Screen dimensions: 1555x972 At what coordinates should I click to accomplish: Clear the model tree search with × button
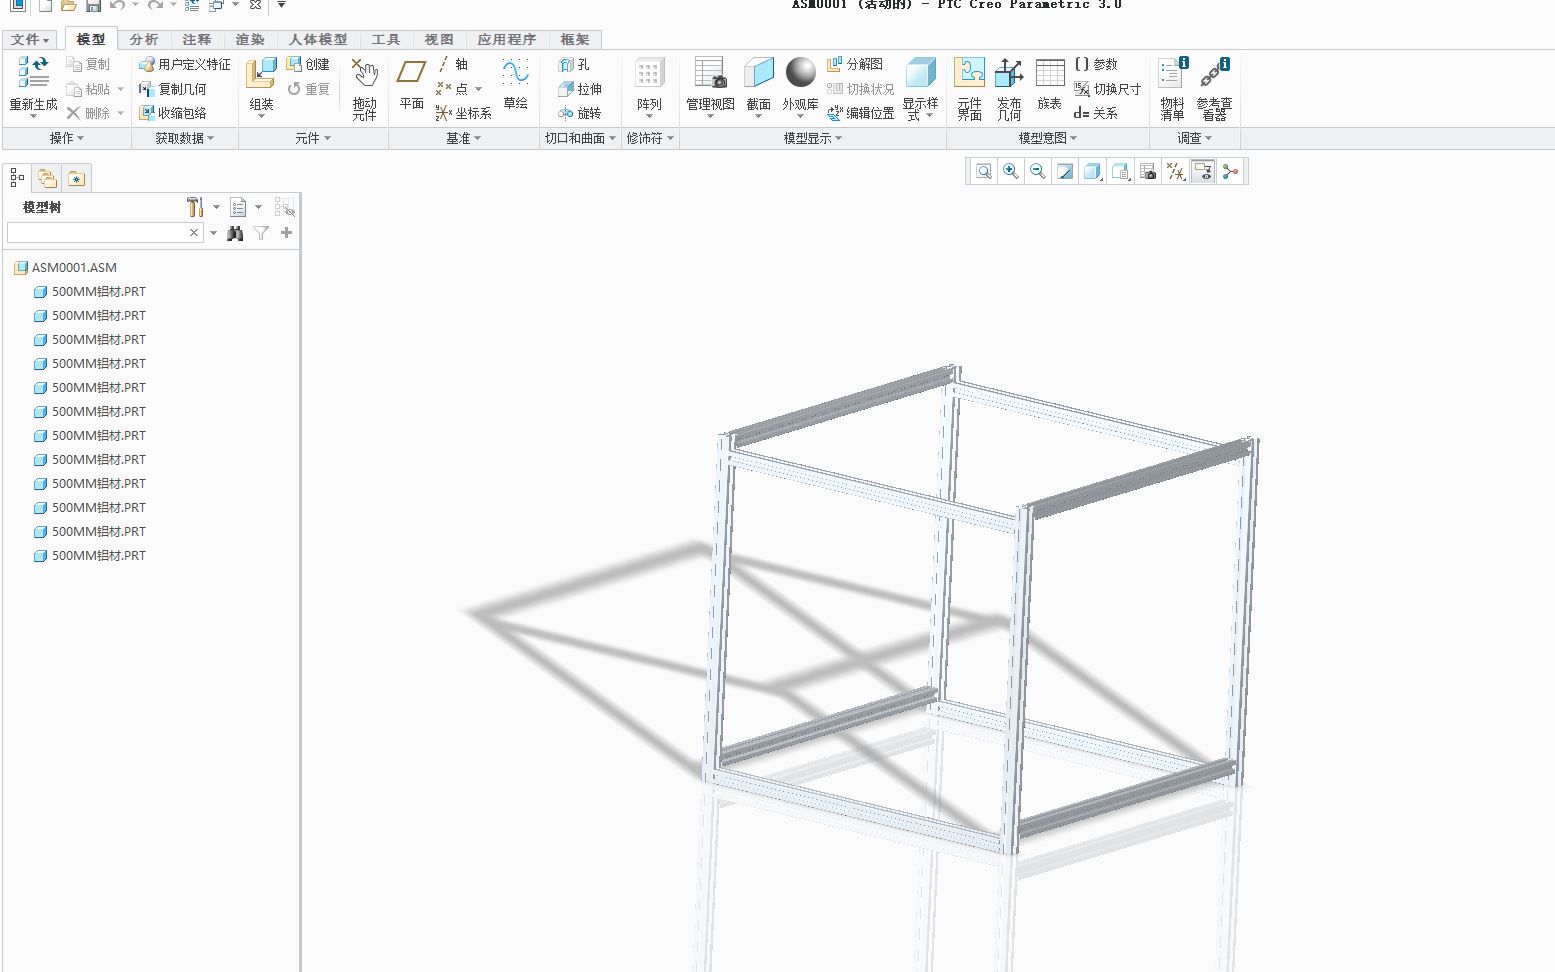[x=192, y=232]
